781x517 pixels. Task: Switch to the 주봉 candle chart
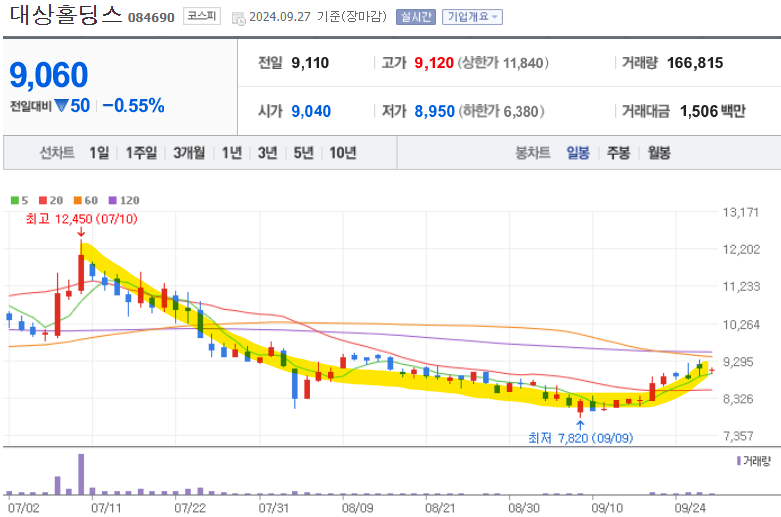click(618, 152)
